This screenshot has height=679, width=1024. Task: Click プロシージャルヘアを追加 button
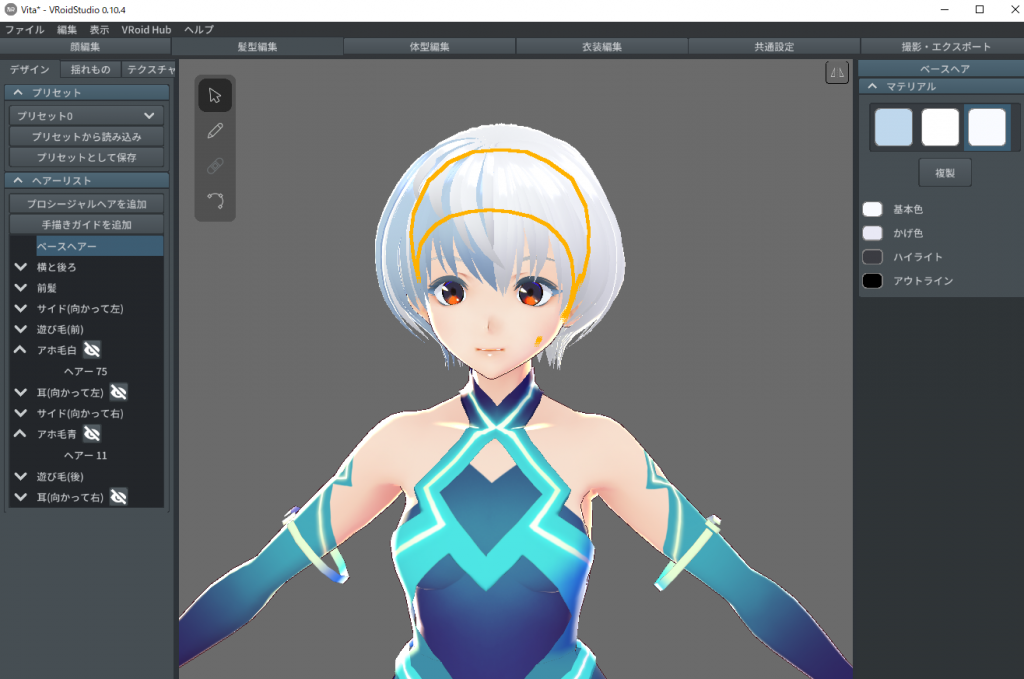[x=87, y=203]
